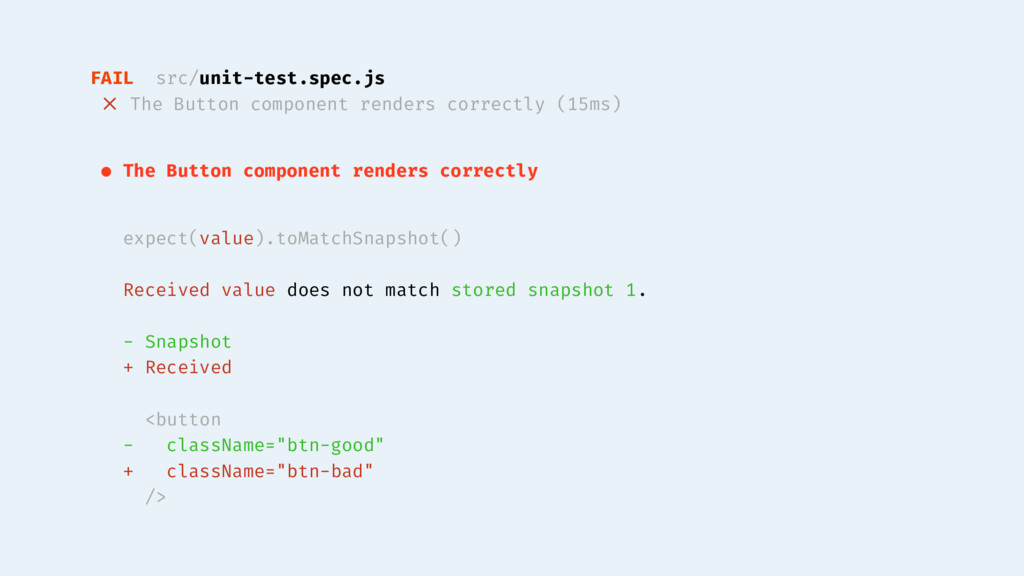Click the green '- Snapshot' legend line

(178, 342)
